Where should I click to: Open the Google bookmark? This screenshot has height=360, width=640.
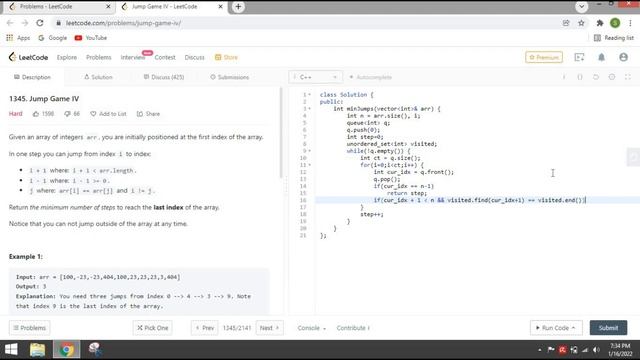coord(52,38)
